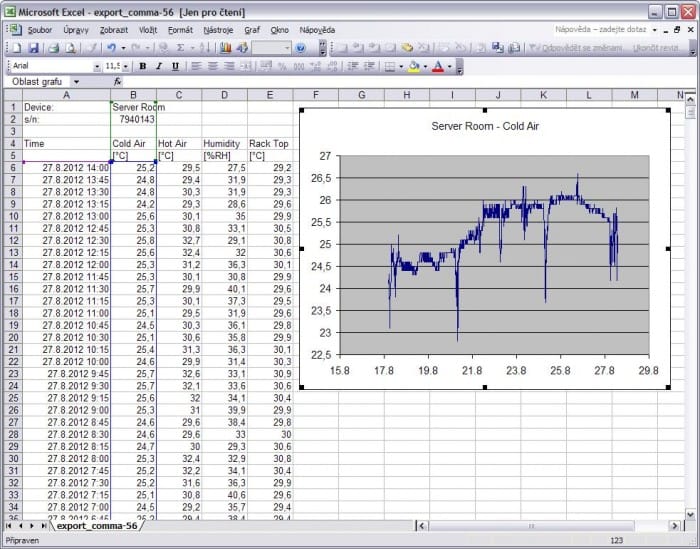Click the New blank workbook icon
The height and width of the screenshot is (549, 700).
[12, 48]
